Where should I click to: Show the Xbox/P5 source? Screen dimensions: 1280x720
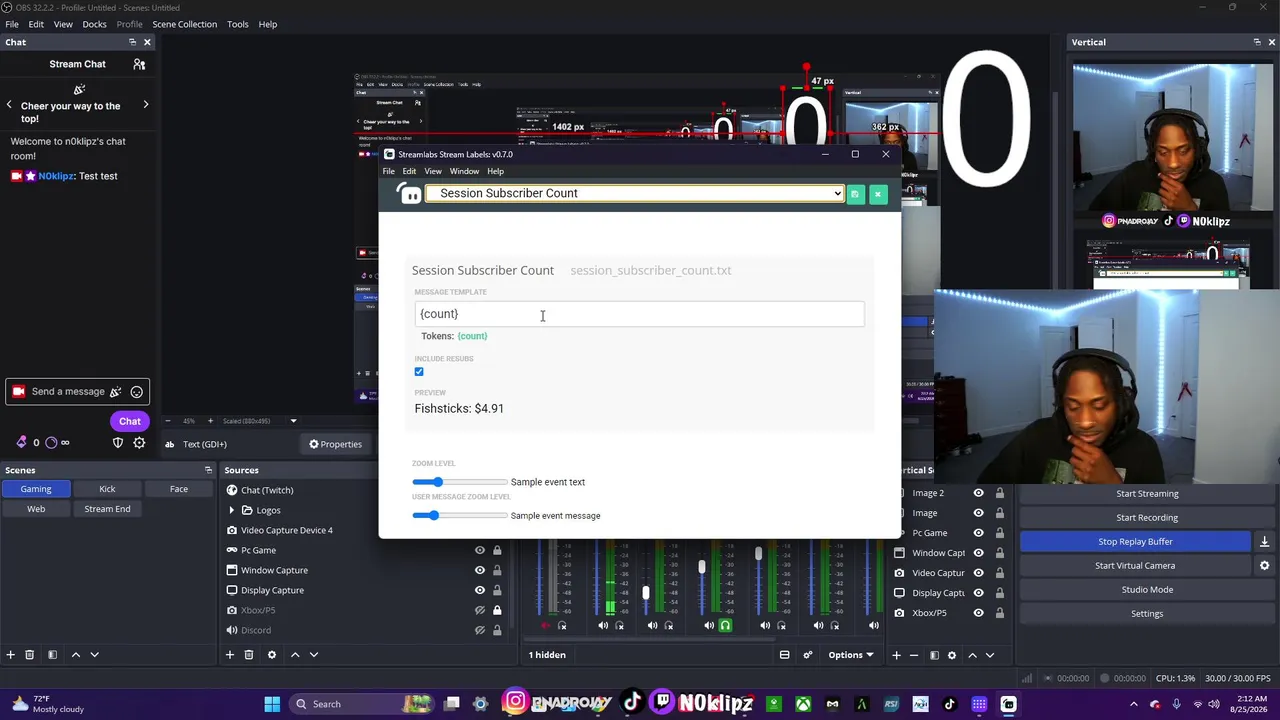click(x=480, y=610)
